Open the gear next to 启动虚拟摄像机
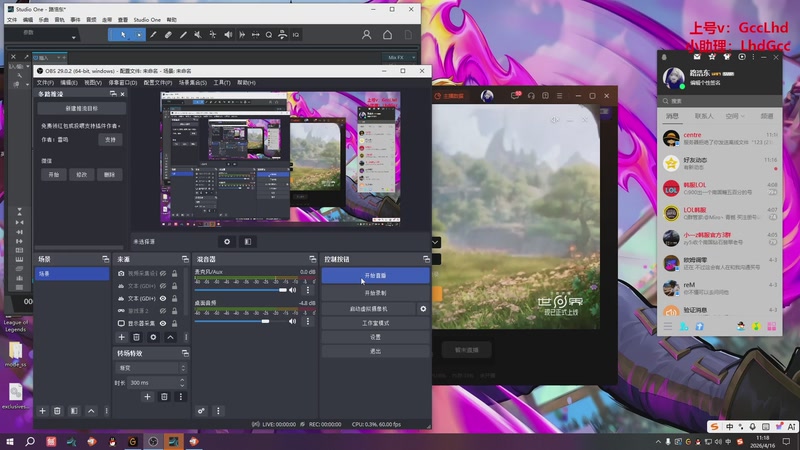 pos(422,309)
